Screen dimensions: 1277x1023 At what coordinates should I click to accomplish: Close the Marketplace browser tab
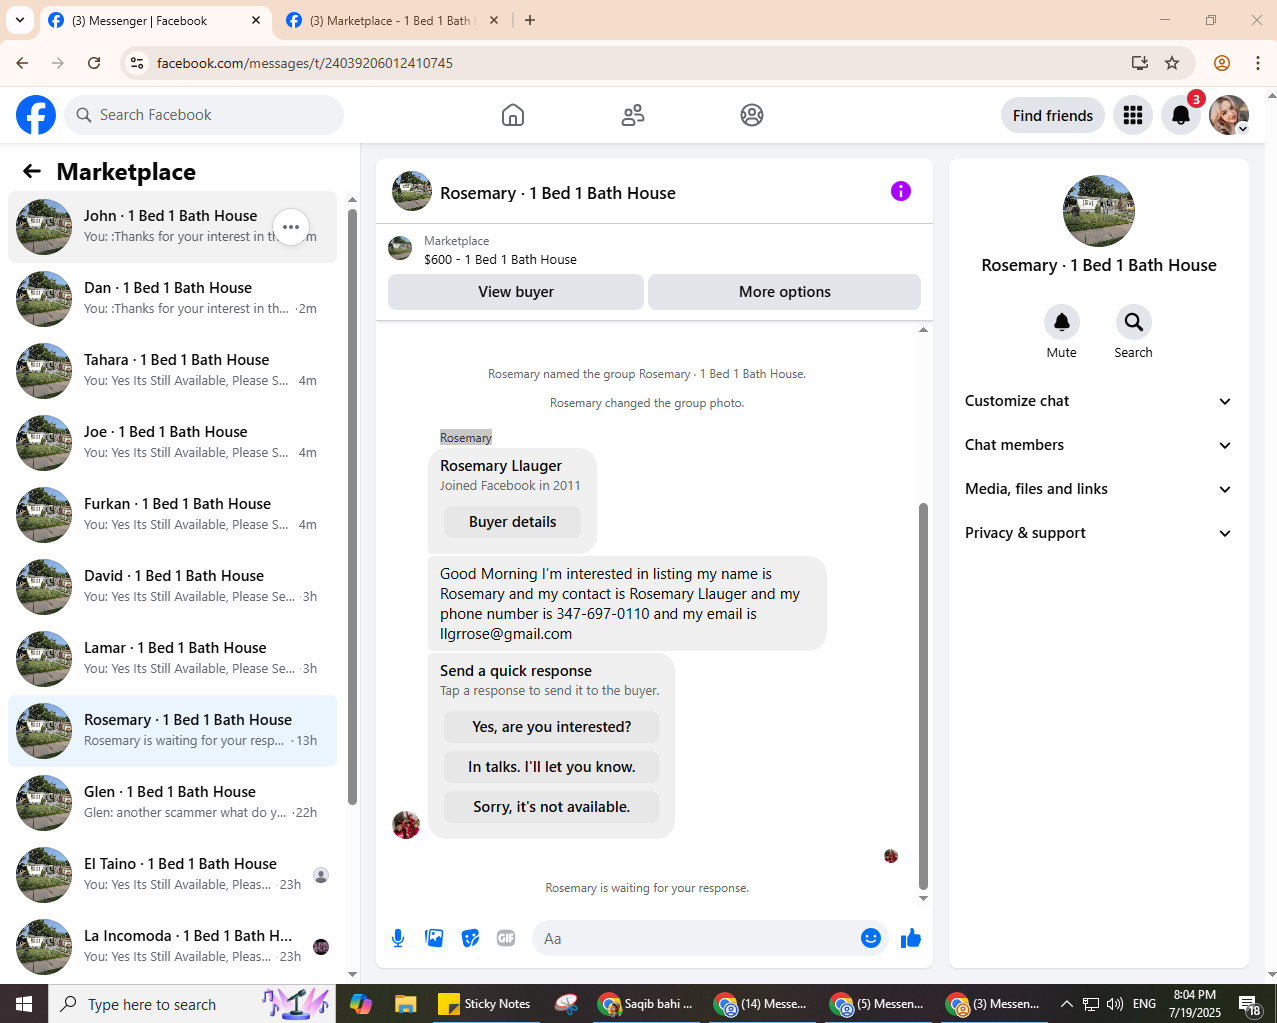494,20
